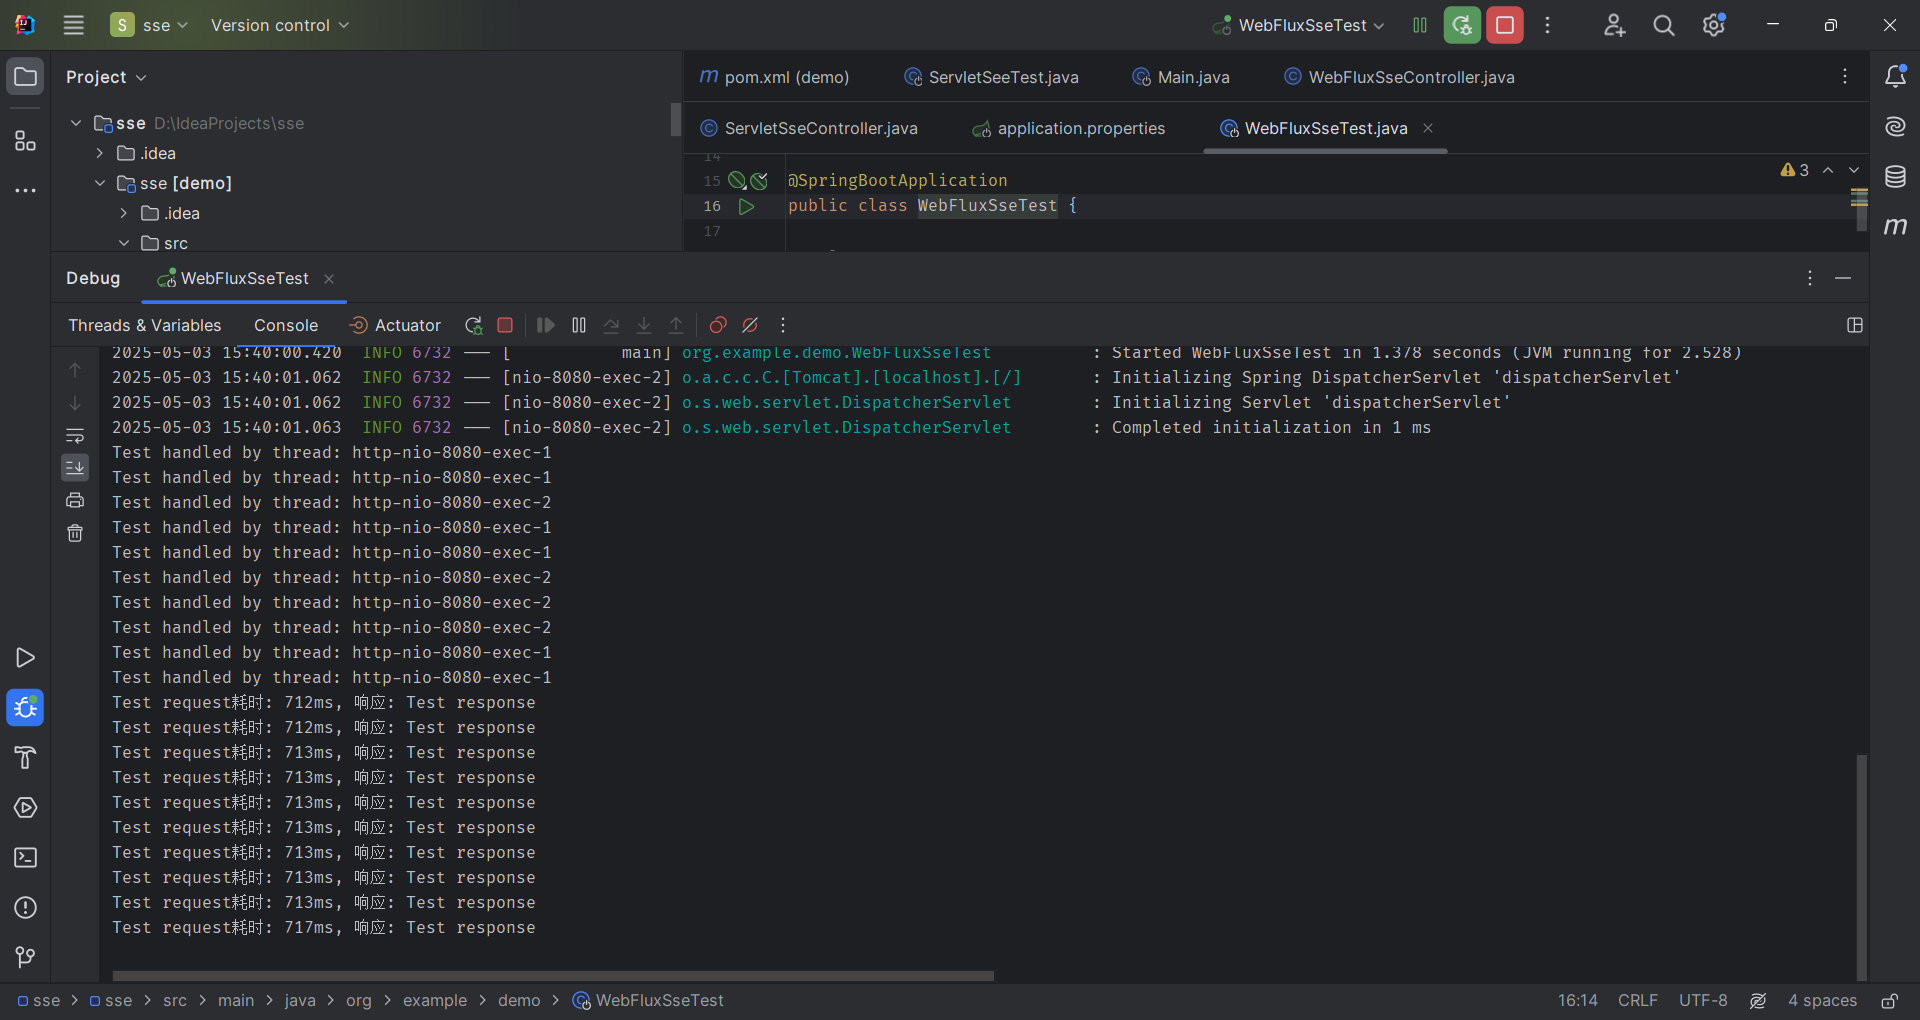Image resolution: width=1920 pixels, height=1020 pixels.
Task: Switch to Main.java tab
Action: (1180, 77)
